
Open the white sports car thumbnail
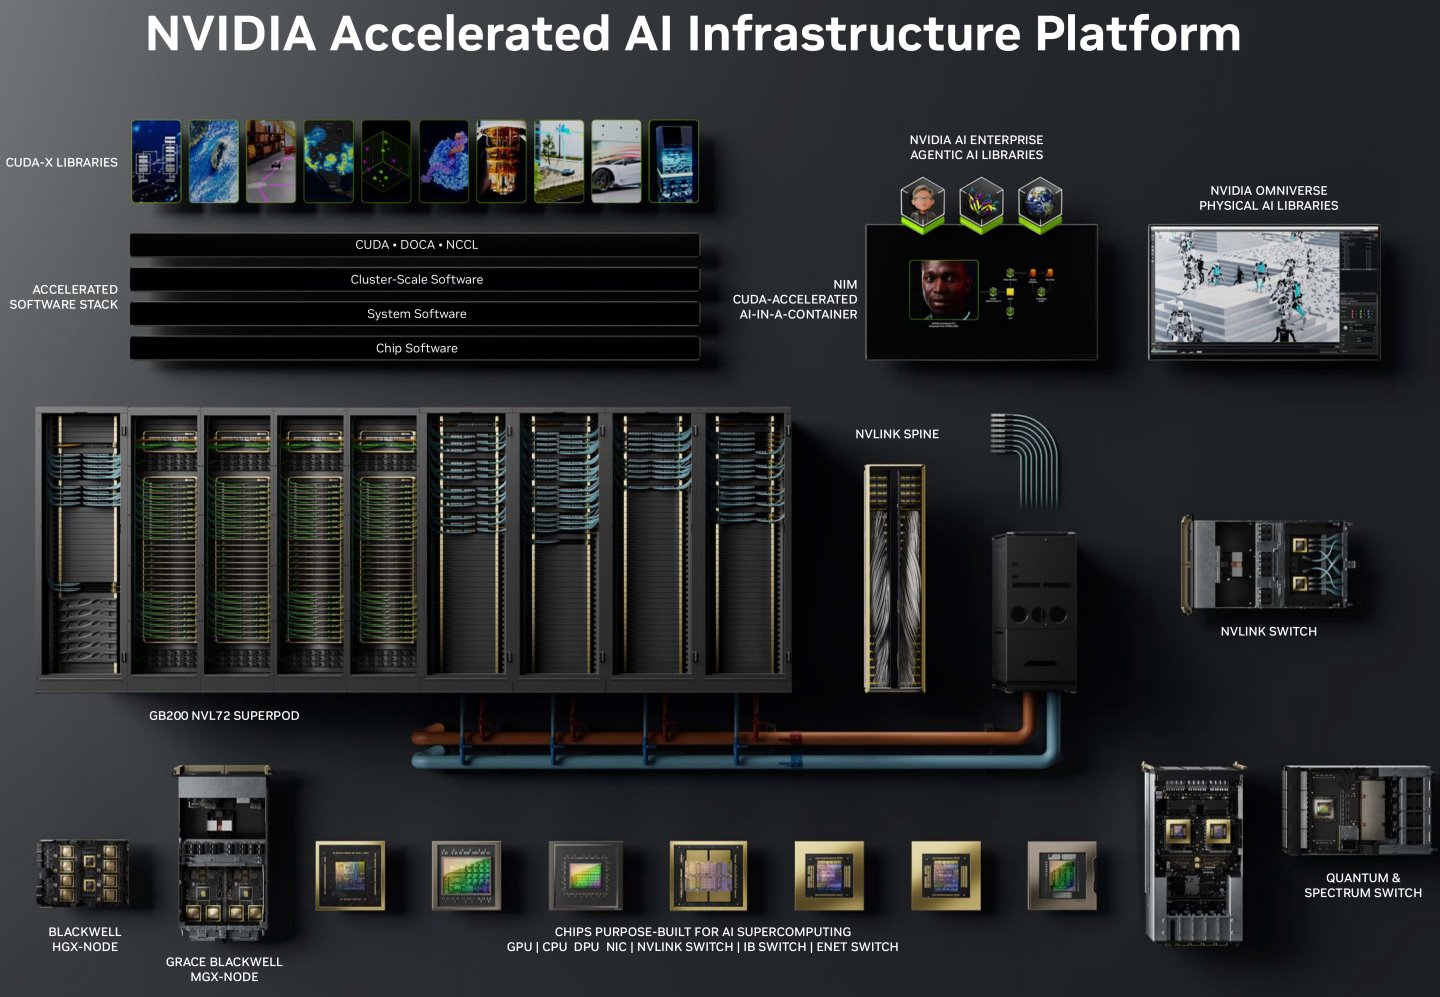click(x=616, y=162)
